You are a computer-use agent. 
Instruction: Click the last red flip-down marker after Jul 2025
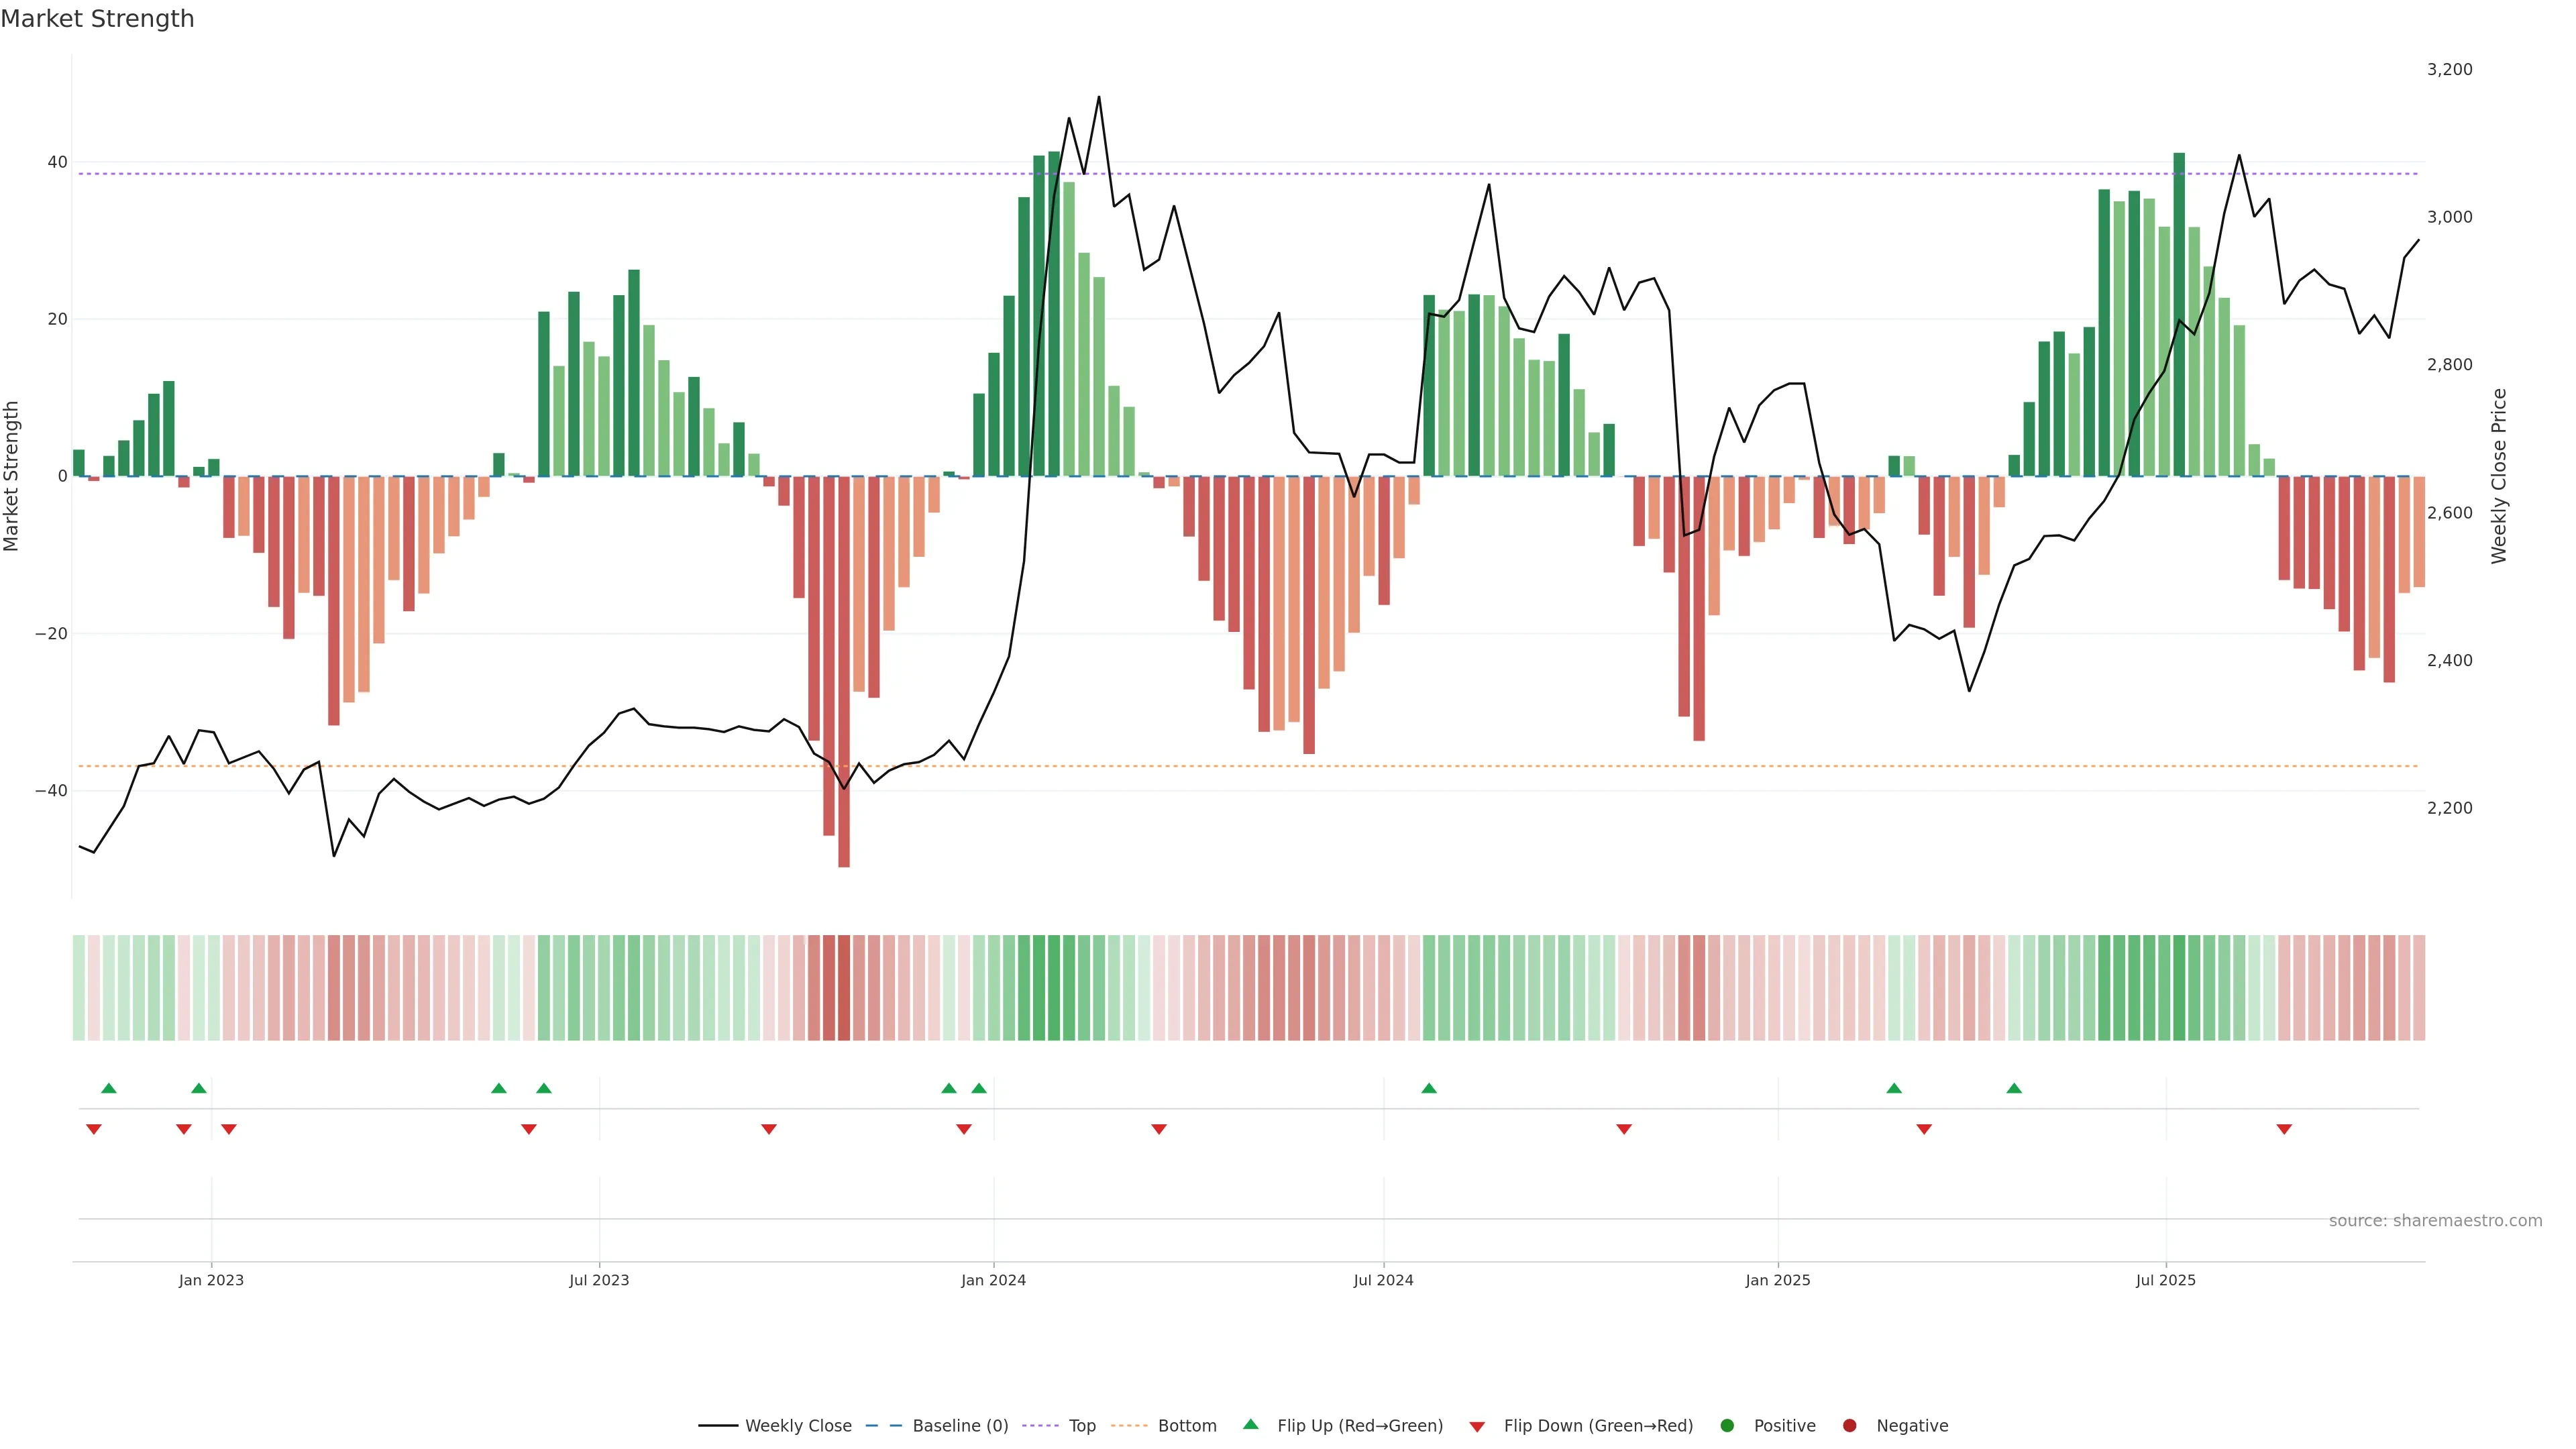click(2284, 1129)
